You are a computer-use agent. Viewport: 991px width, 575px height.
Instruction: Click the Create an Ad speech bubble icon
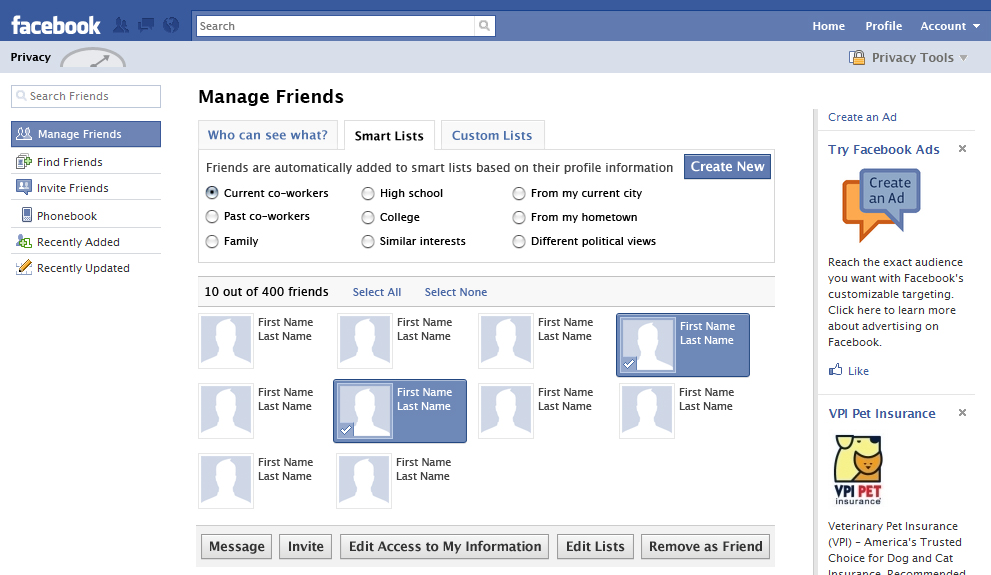click(880, 204)
